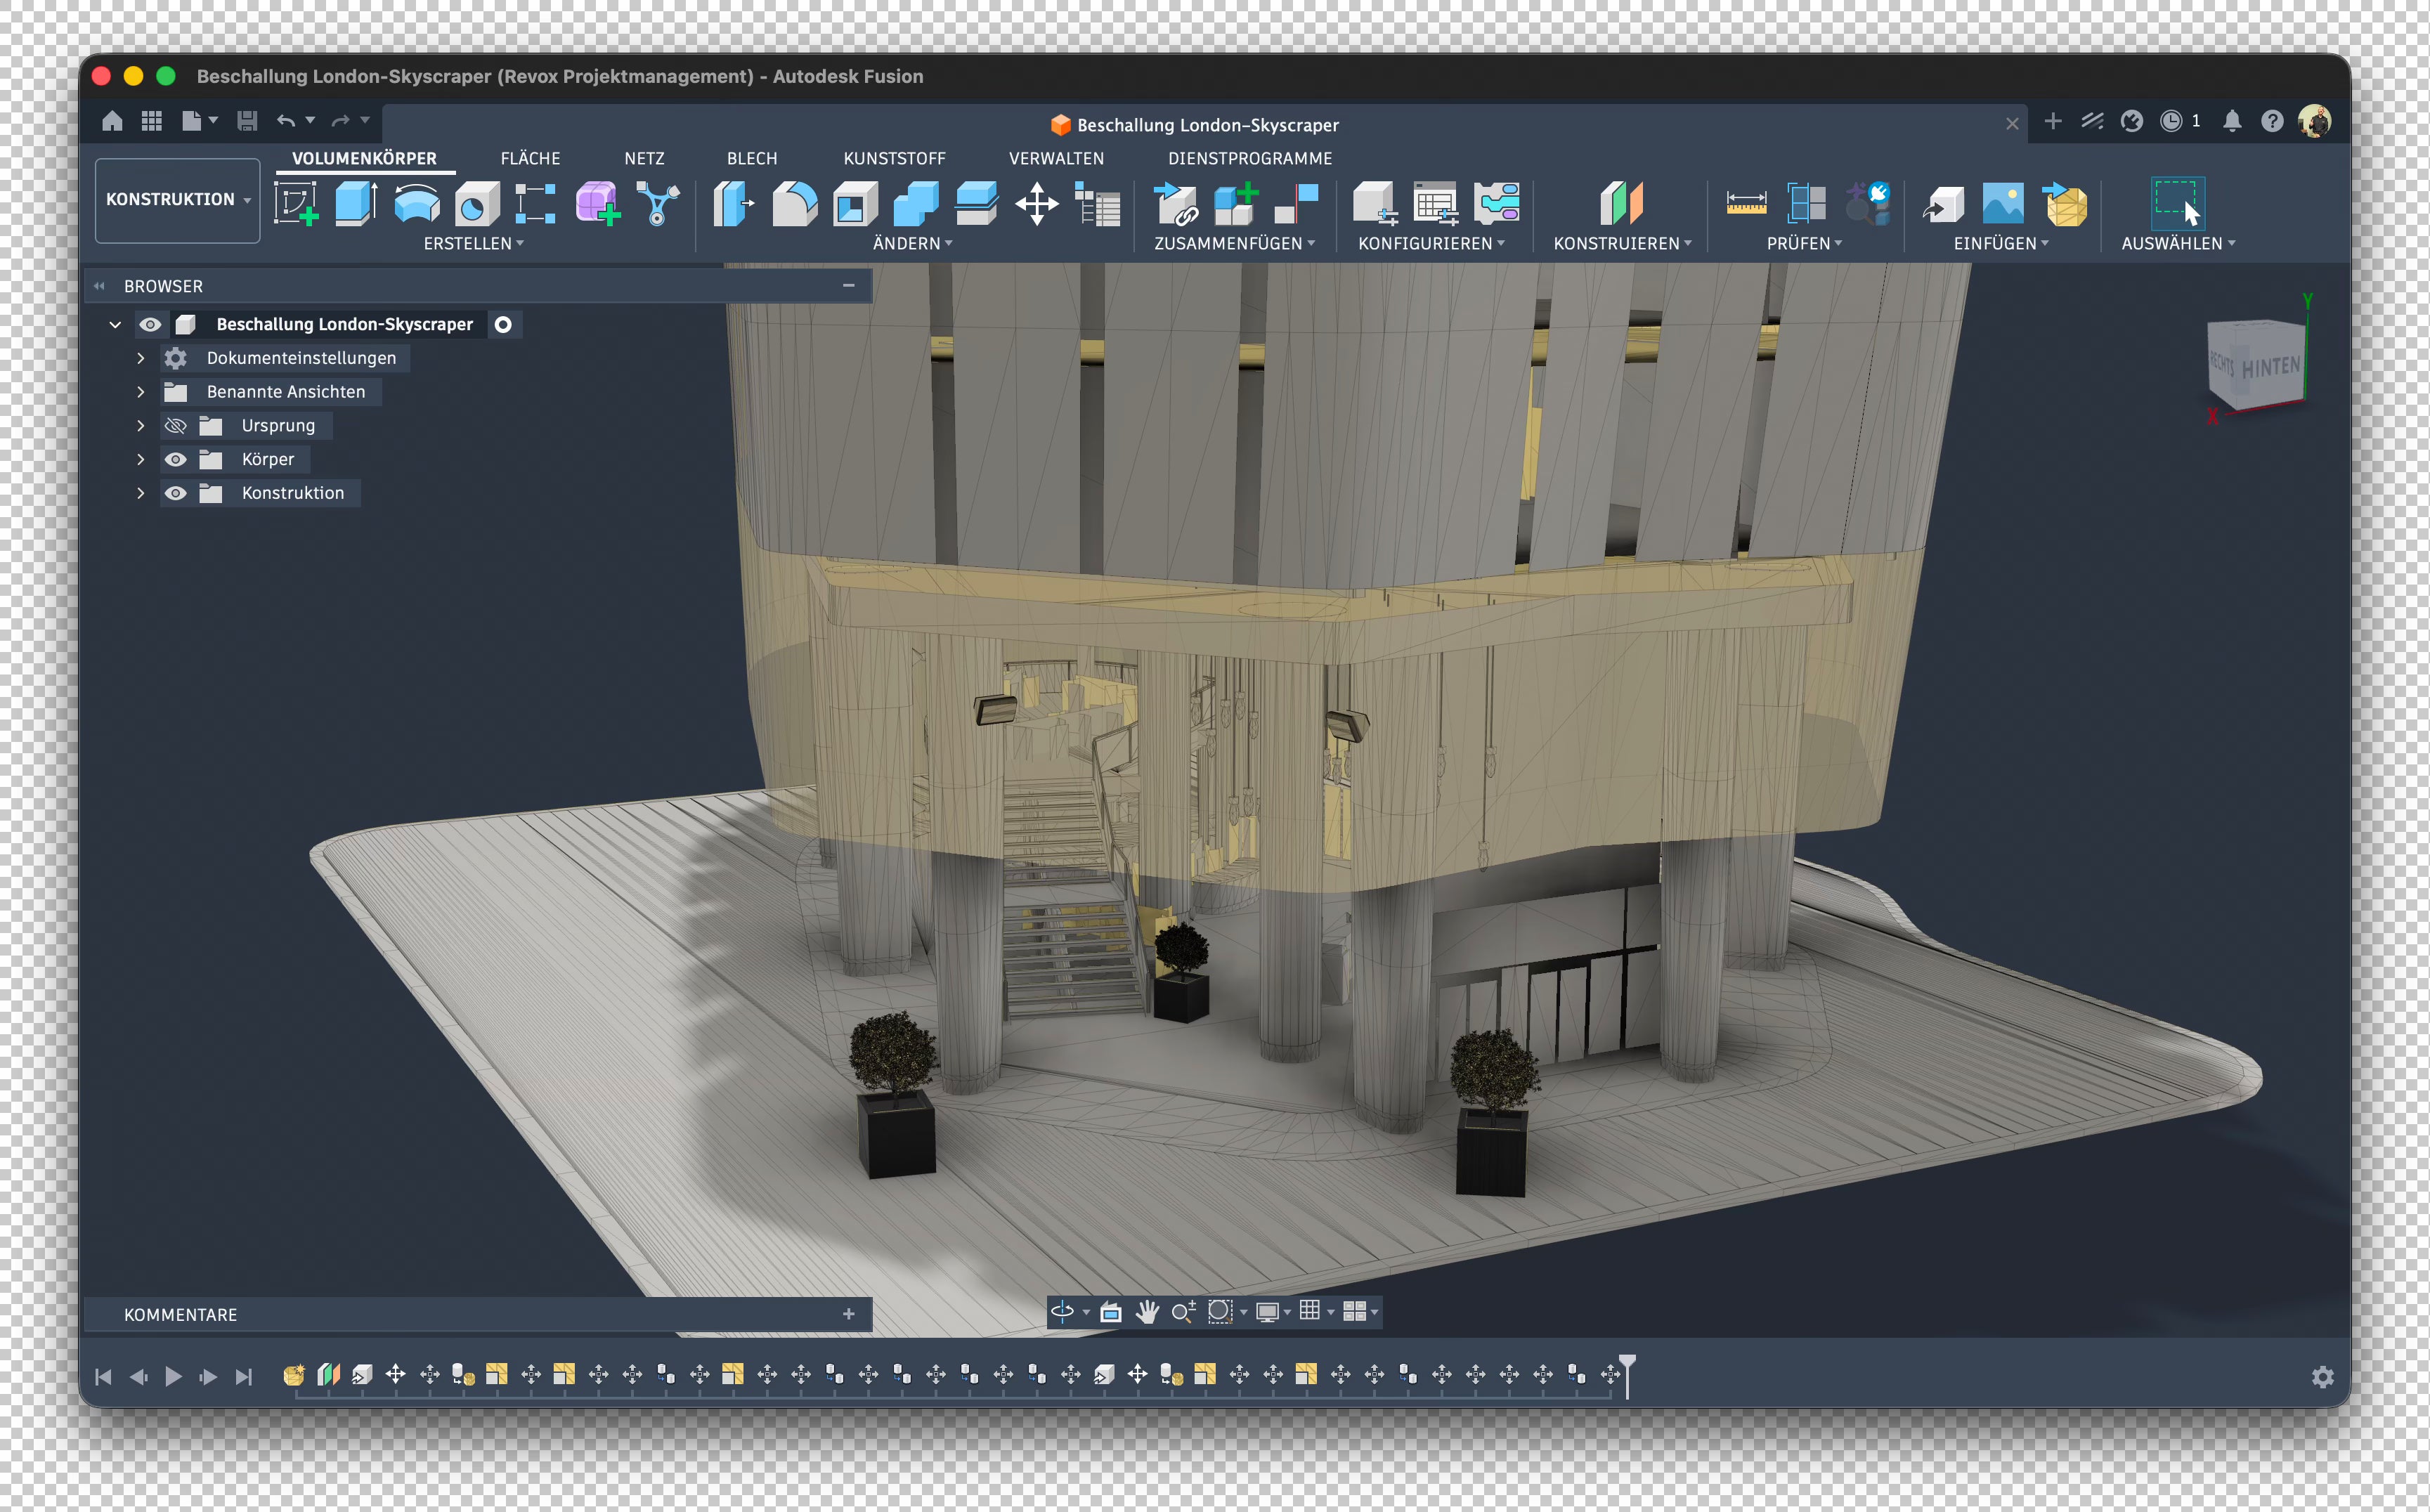Click the Save icon

(247, 121)
